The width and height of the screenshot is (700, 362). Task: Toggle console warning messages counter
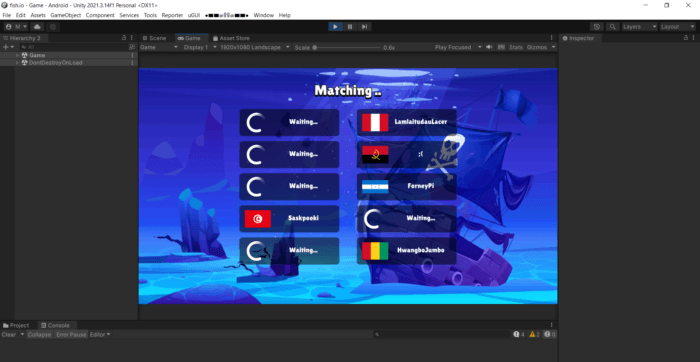534,334
